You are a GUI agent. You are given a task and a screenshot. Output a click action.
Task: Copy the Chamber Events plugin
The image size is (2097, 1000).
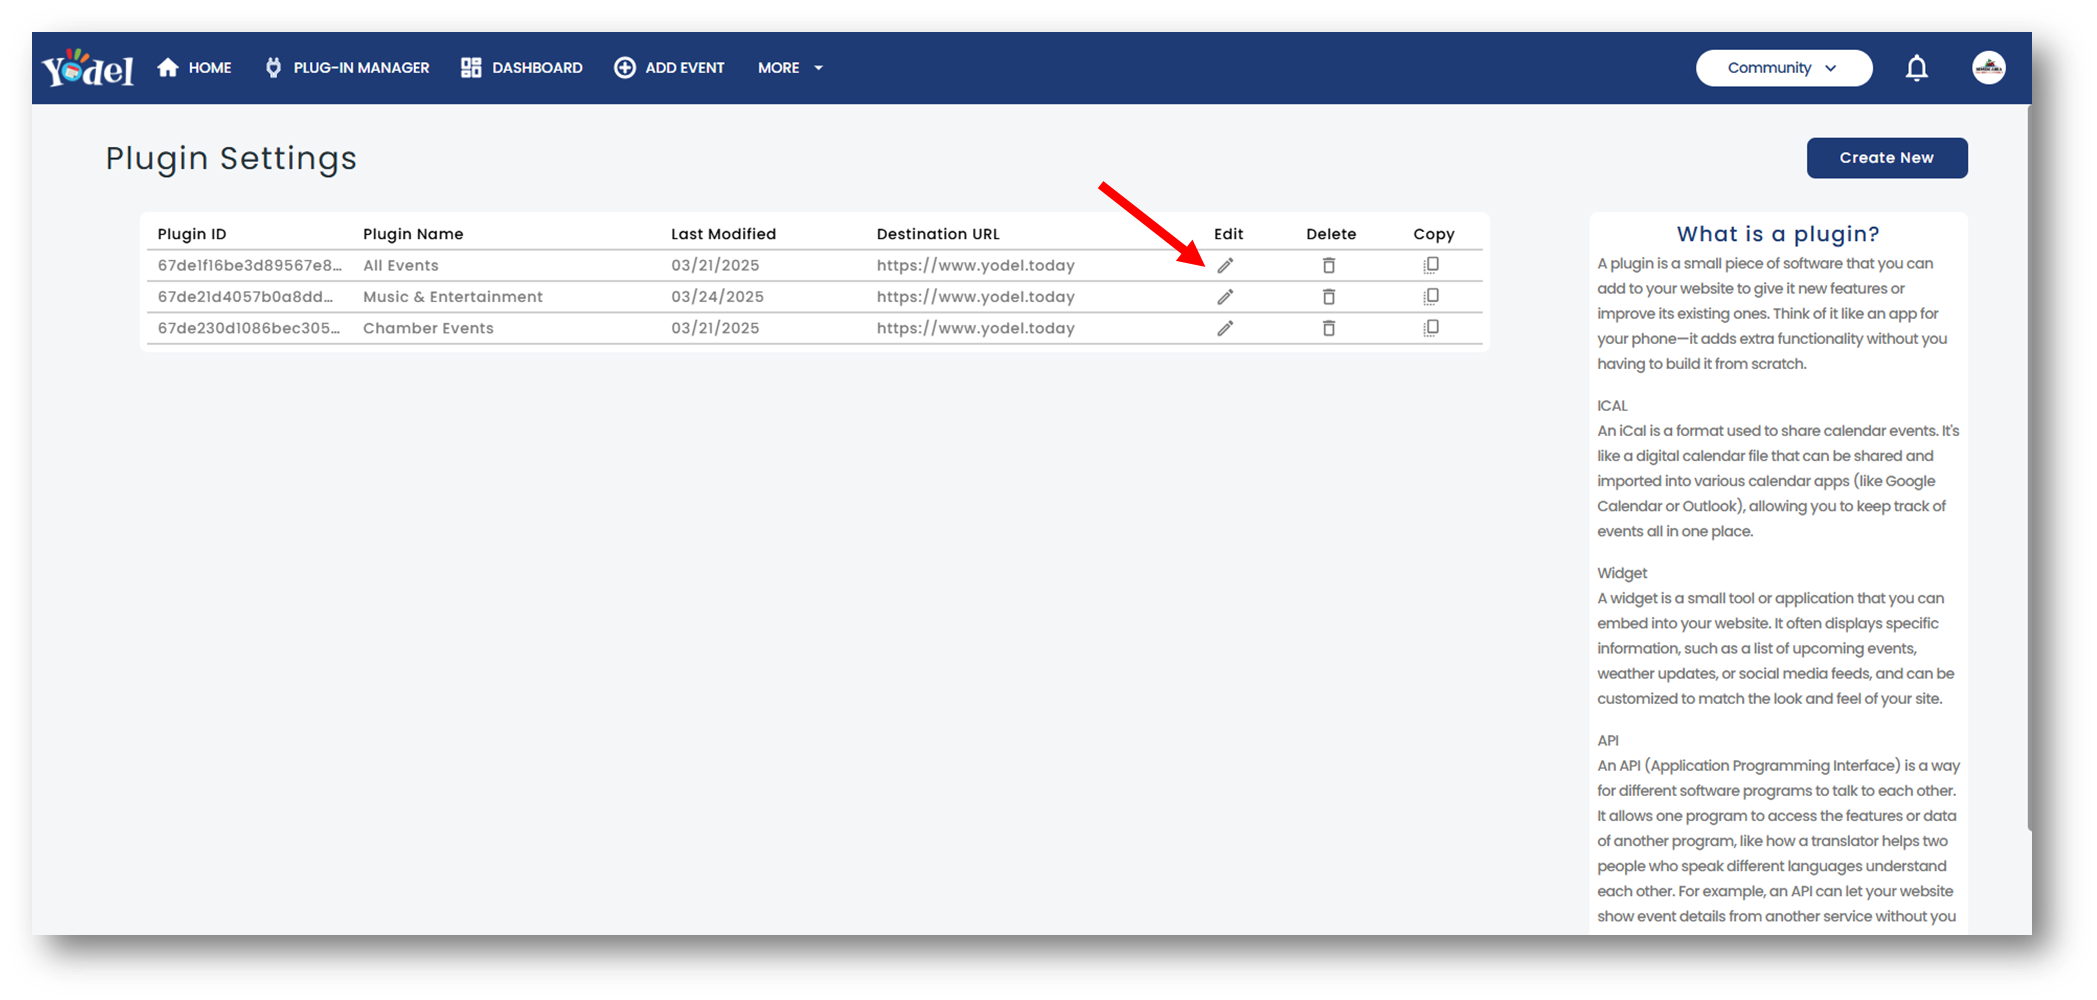1432,327
